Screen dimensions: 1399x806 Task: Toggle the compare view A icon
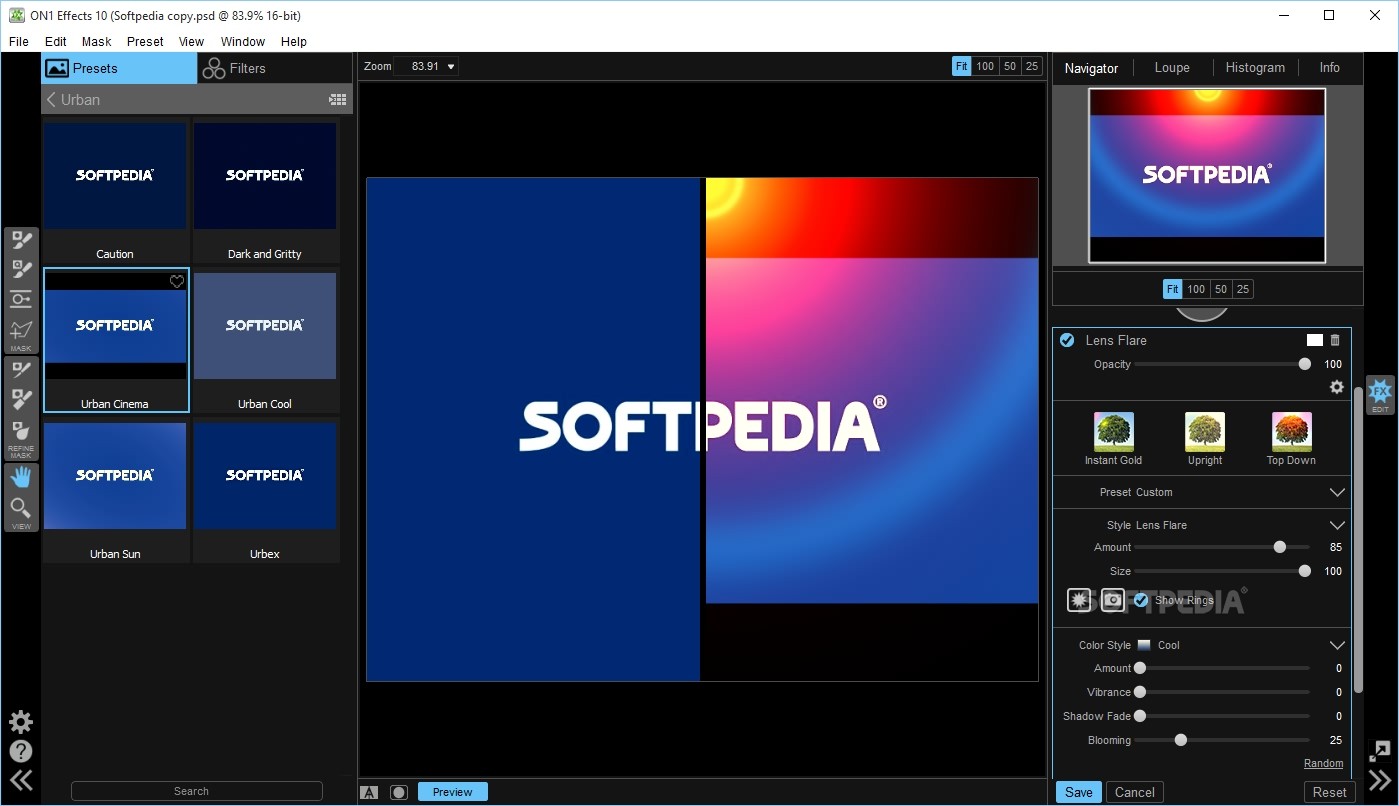[369, 792]
